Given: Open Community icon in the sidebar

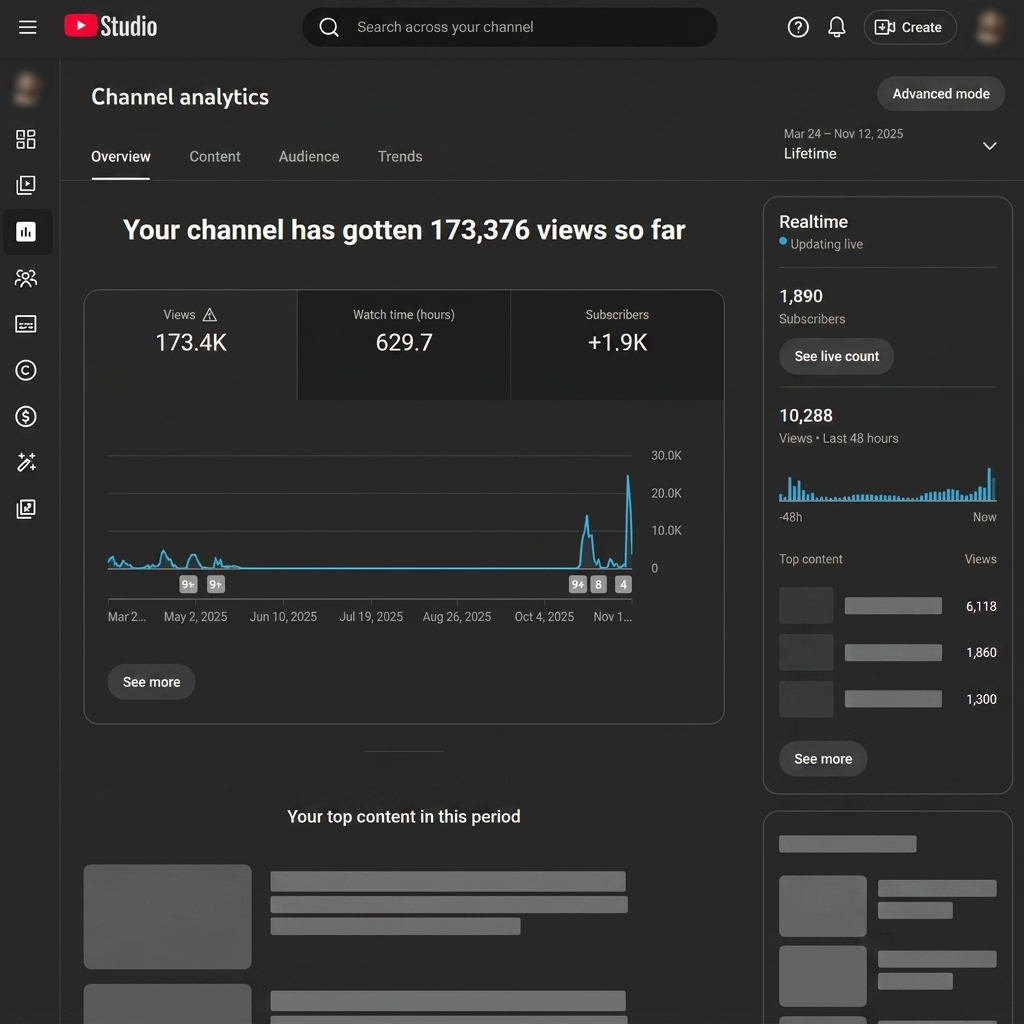Looking at the screenshot, I should click(x=26, y=278).
